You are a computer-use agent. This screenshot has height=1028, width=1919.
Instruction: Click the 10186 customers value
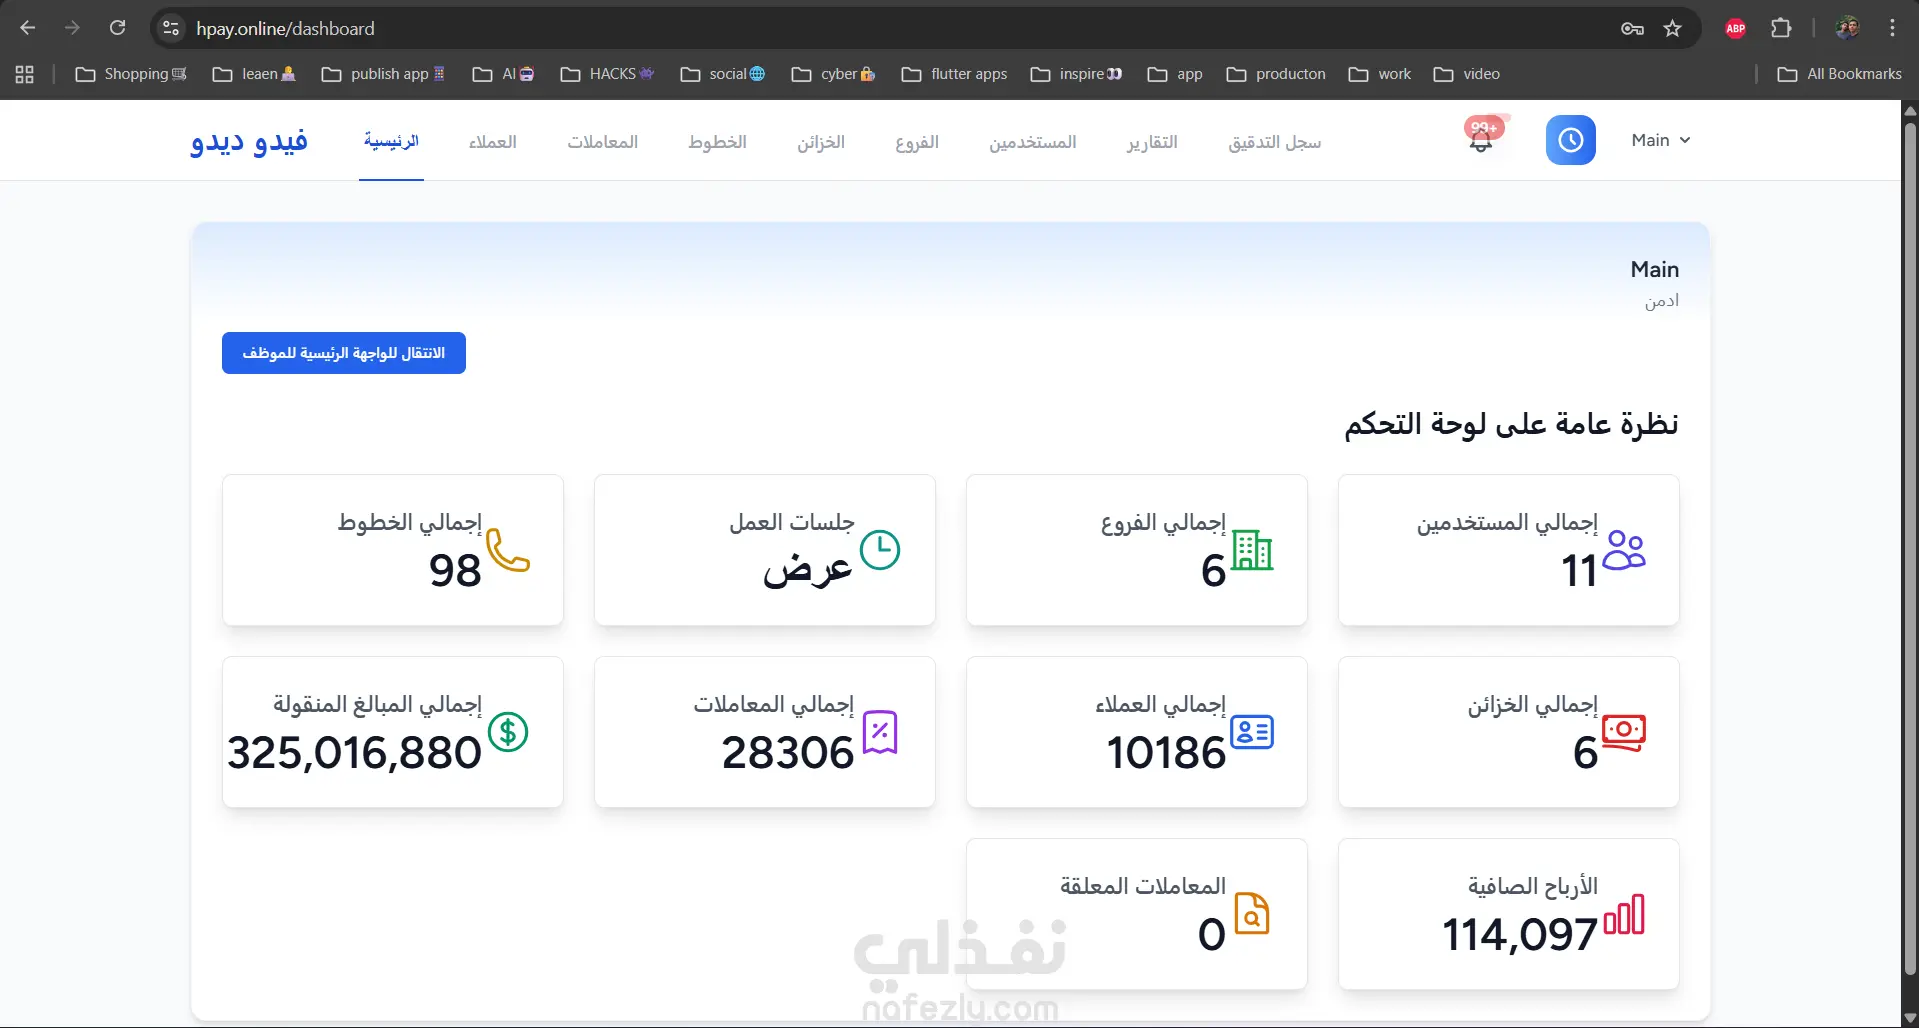(x=1166, y=753)
